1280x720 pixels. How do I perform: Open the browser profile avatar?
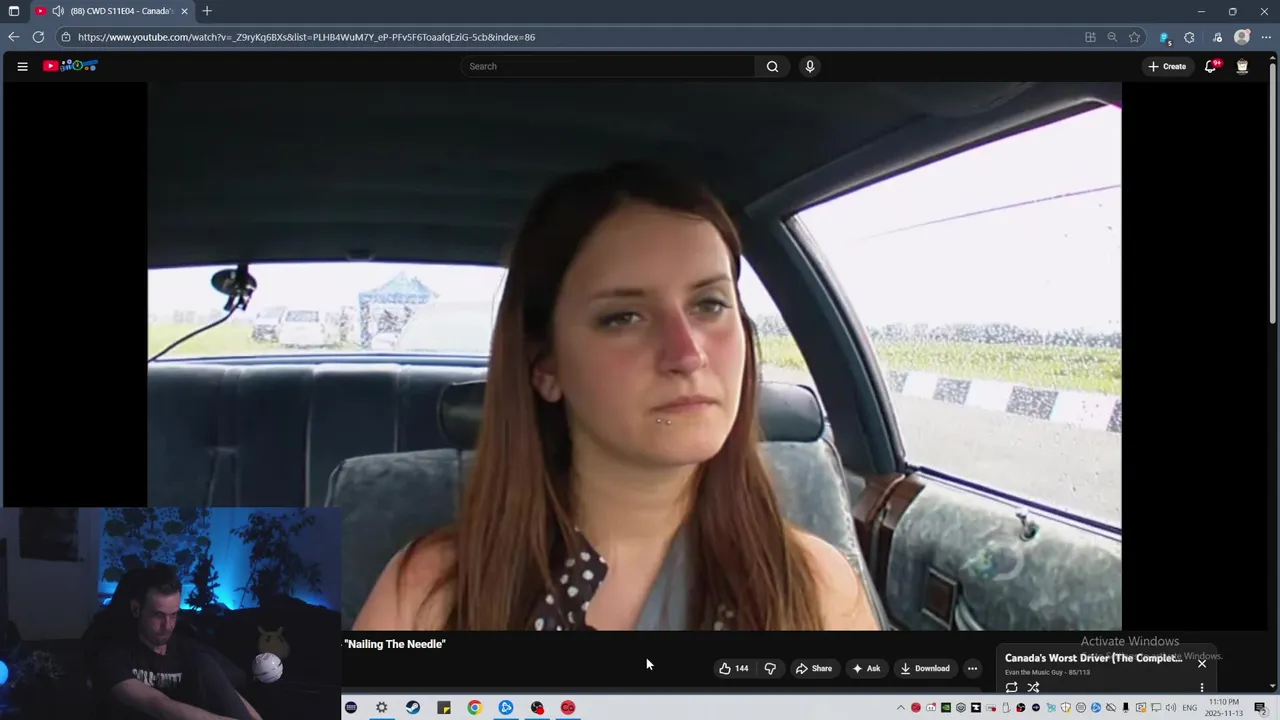tap(1242, 37)
